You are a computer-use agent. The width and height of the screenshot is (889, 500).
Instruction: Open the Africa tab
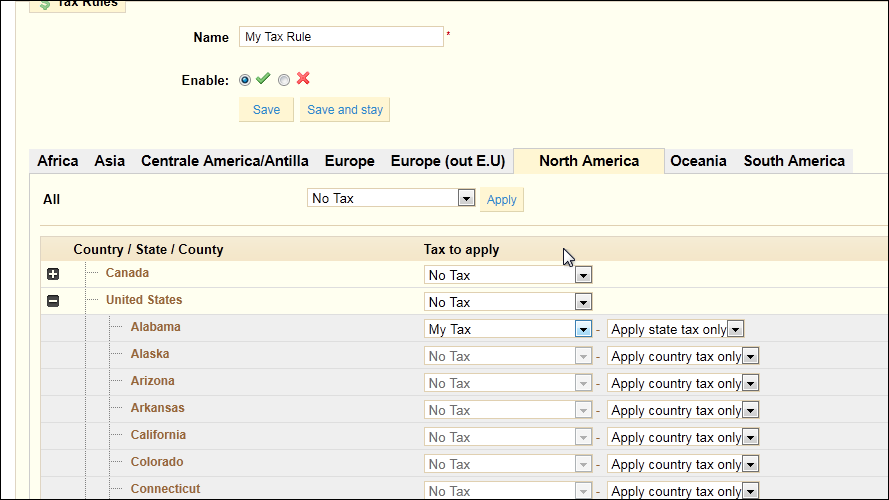click(58, 161)
